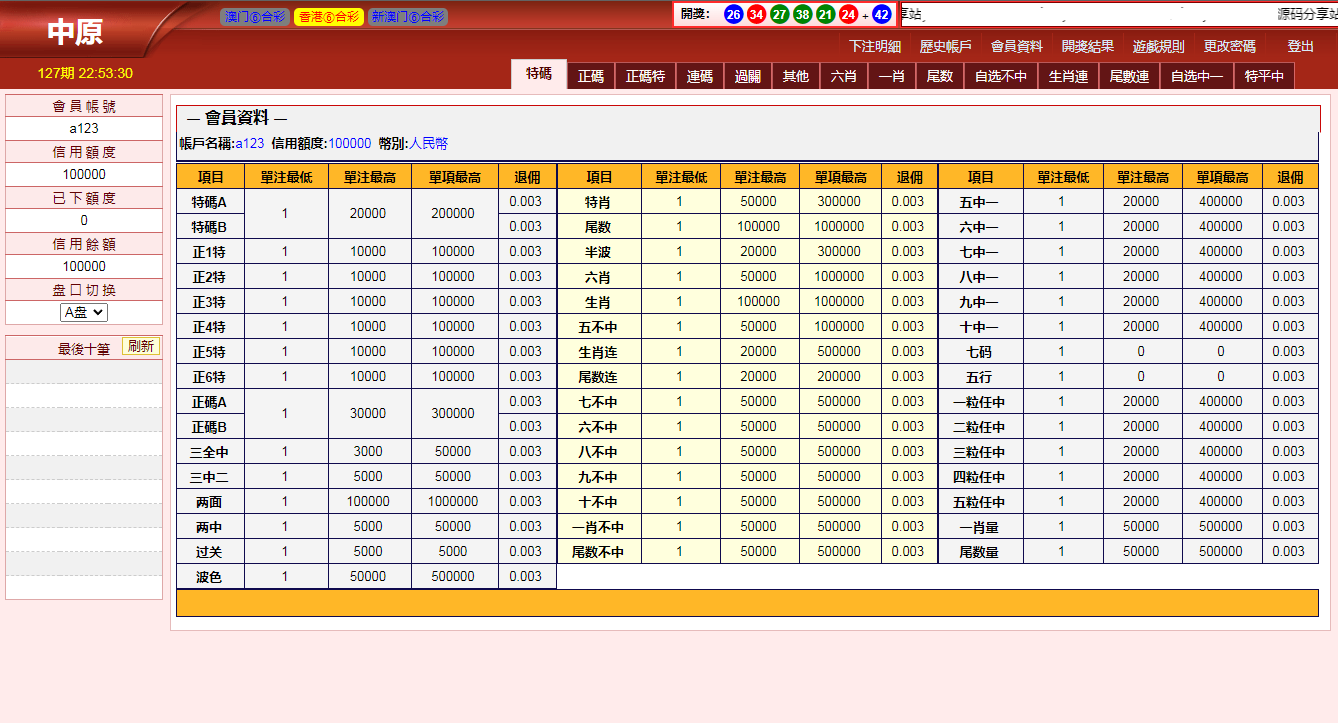Click the 五中一 row label

pos(981,201)
